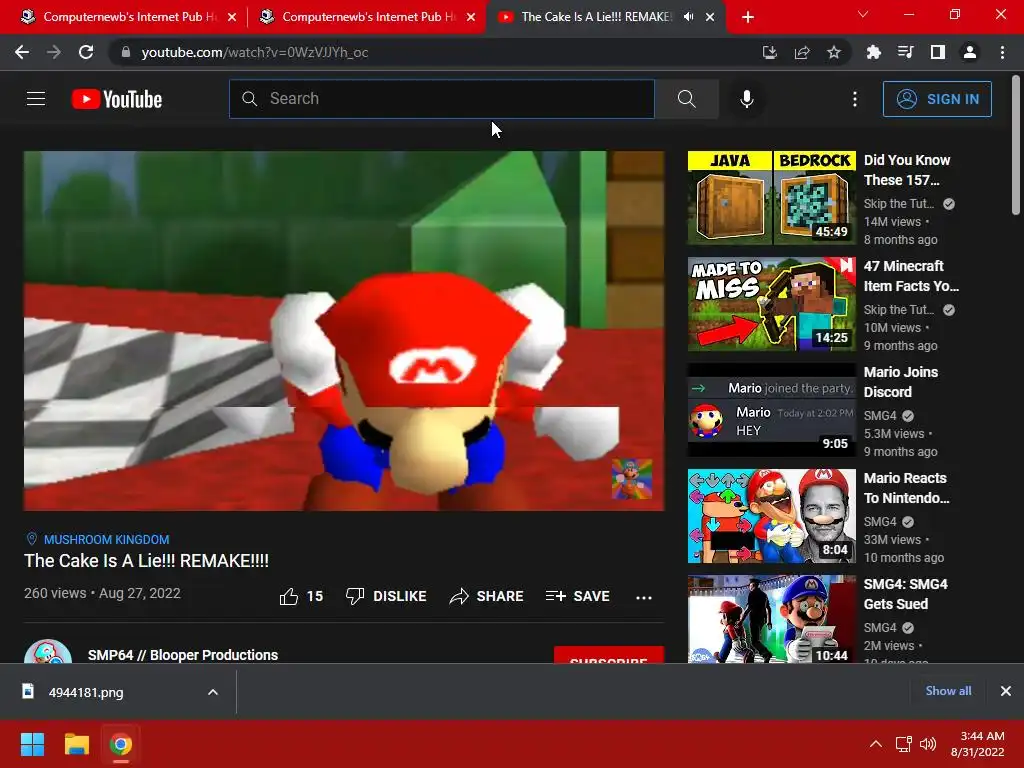Open '47 Minecraft Item Facts' title

pyautogui.click(x=911, y=276)
